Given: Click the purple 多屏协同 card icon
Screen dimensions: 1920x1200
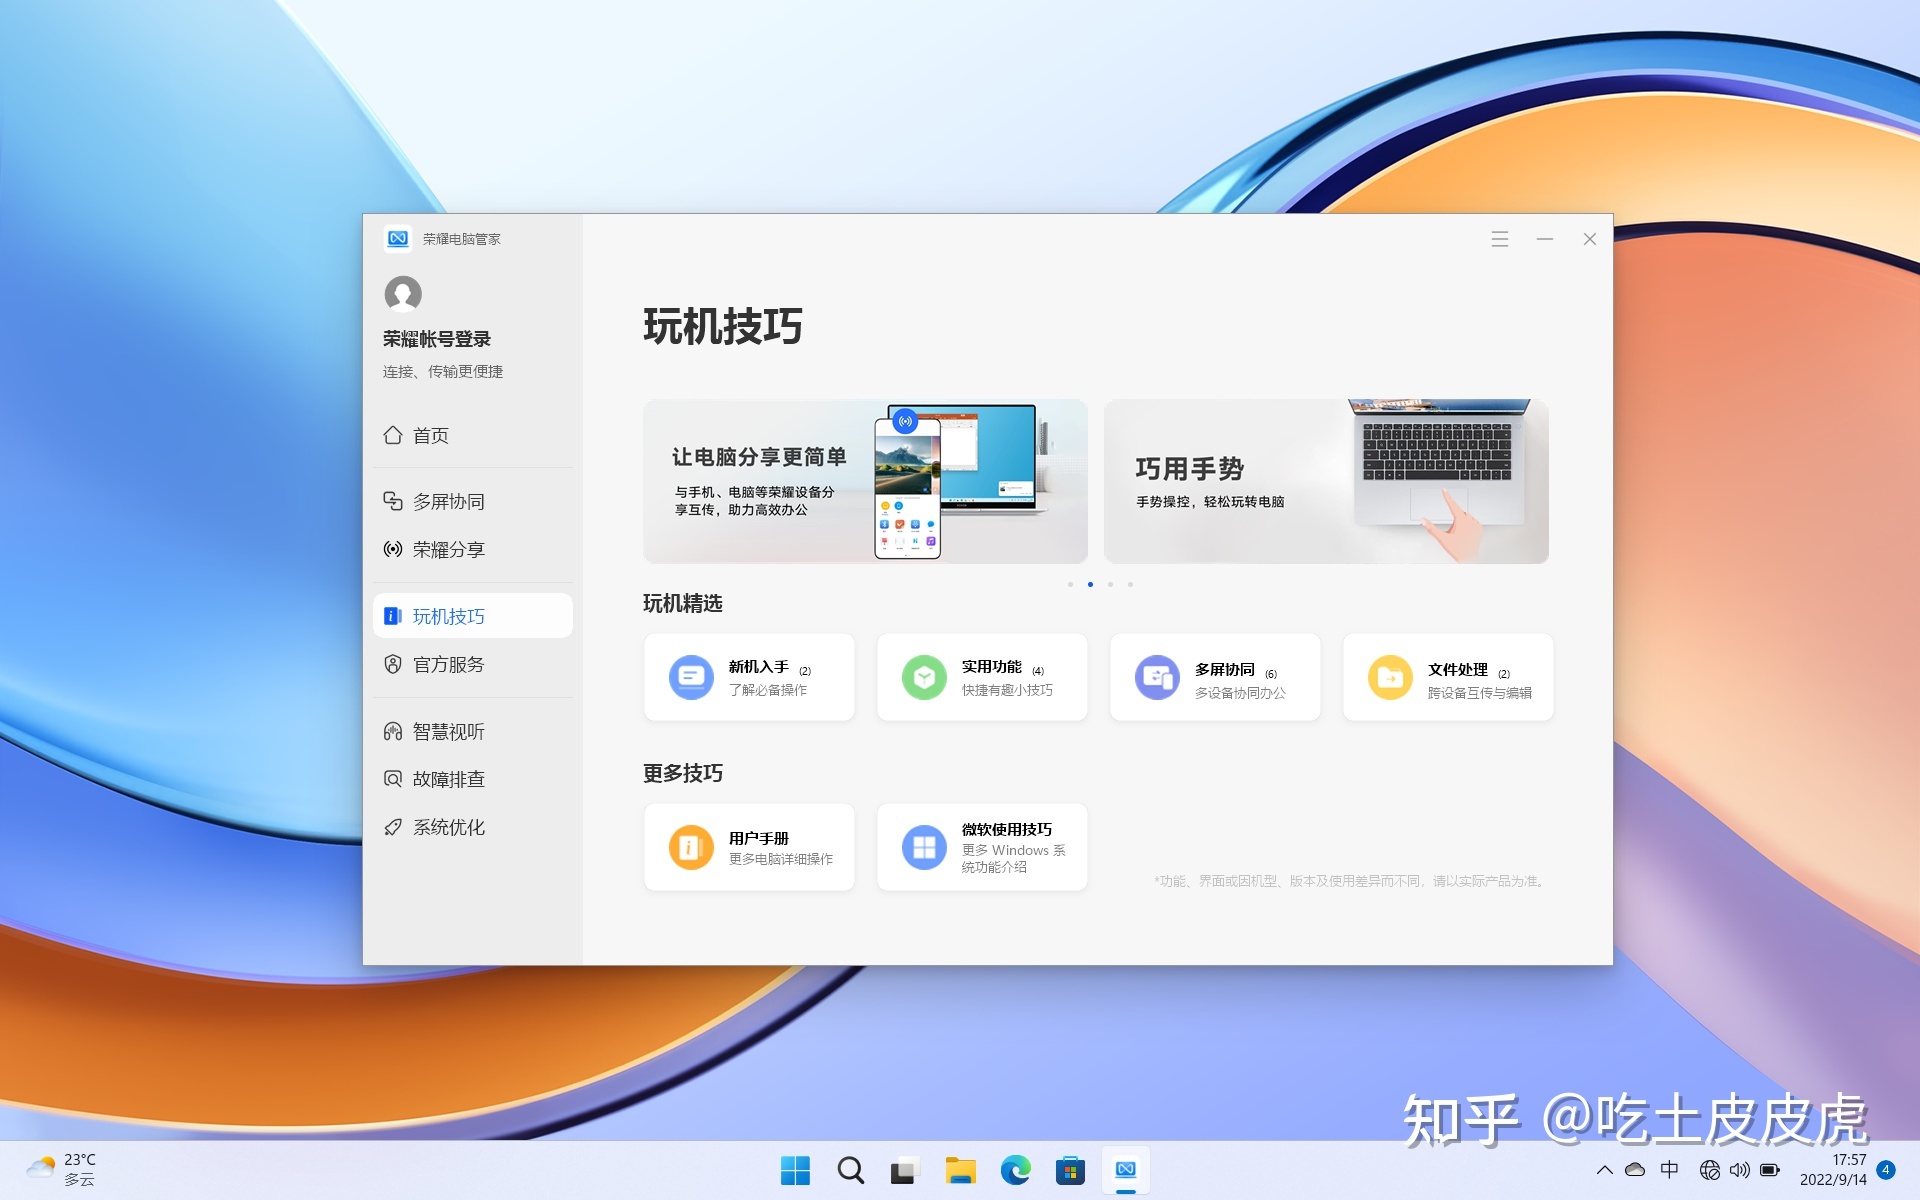Looking at the screenshot, I should click(1157, 677).
